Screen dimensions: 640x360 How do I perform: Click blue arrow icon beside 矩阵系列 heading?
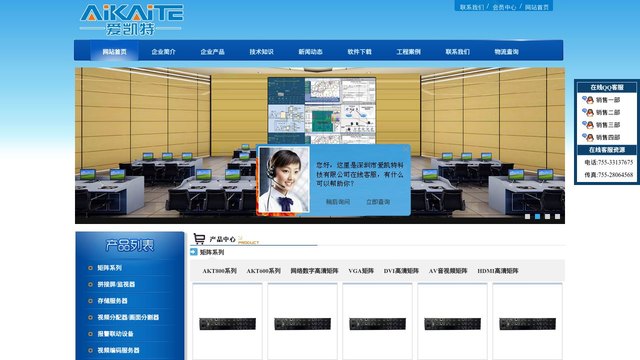coord(194,252)
